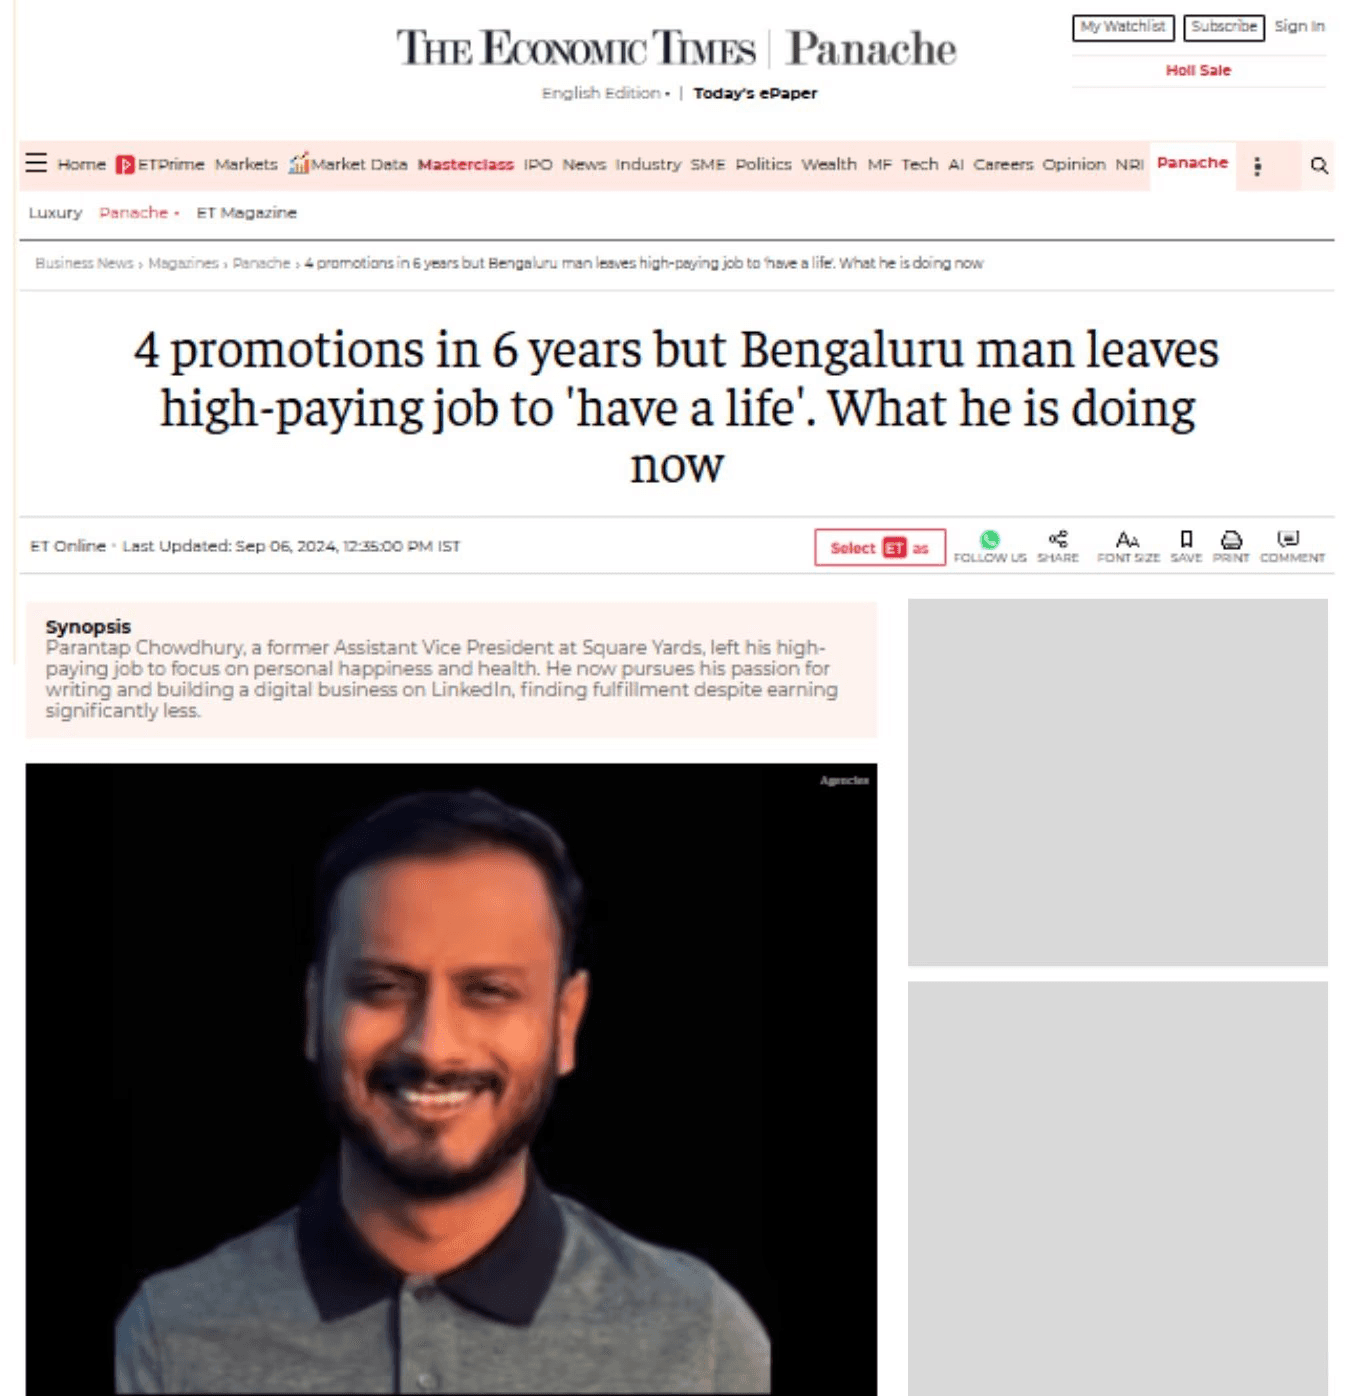1347x1396 pixels.
Task: Open the three-dot more sections menu
Action: tap(1257, 166)
